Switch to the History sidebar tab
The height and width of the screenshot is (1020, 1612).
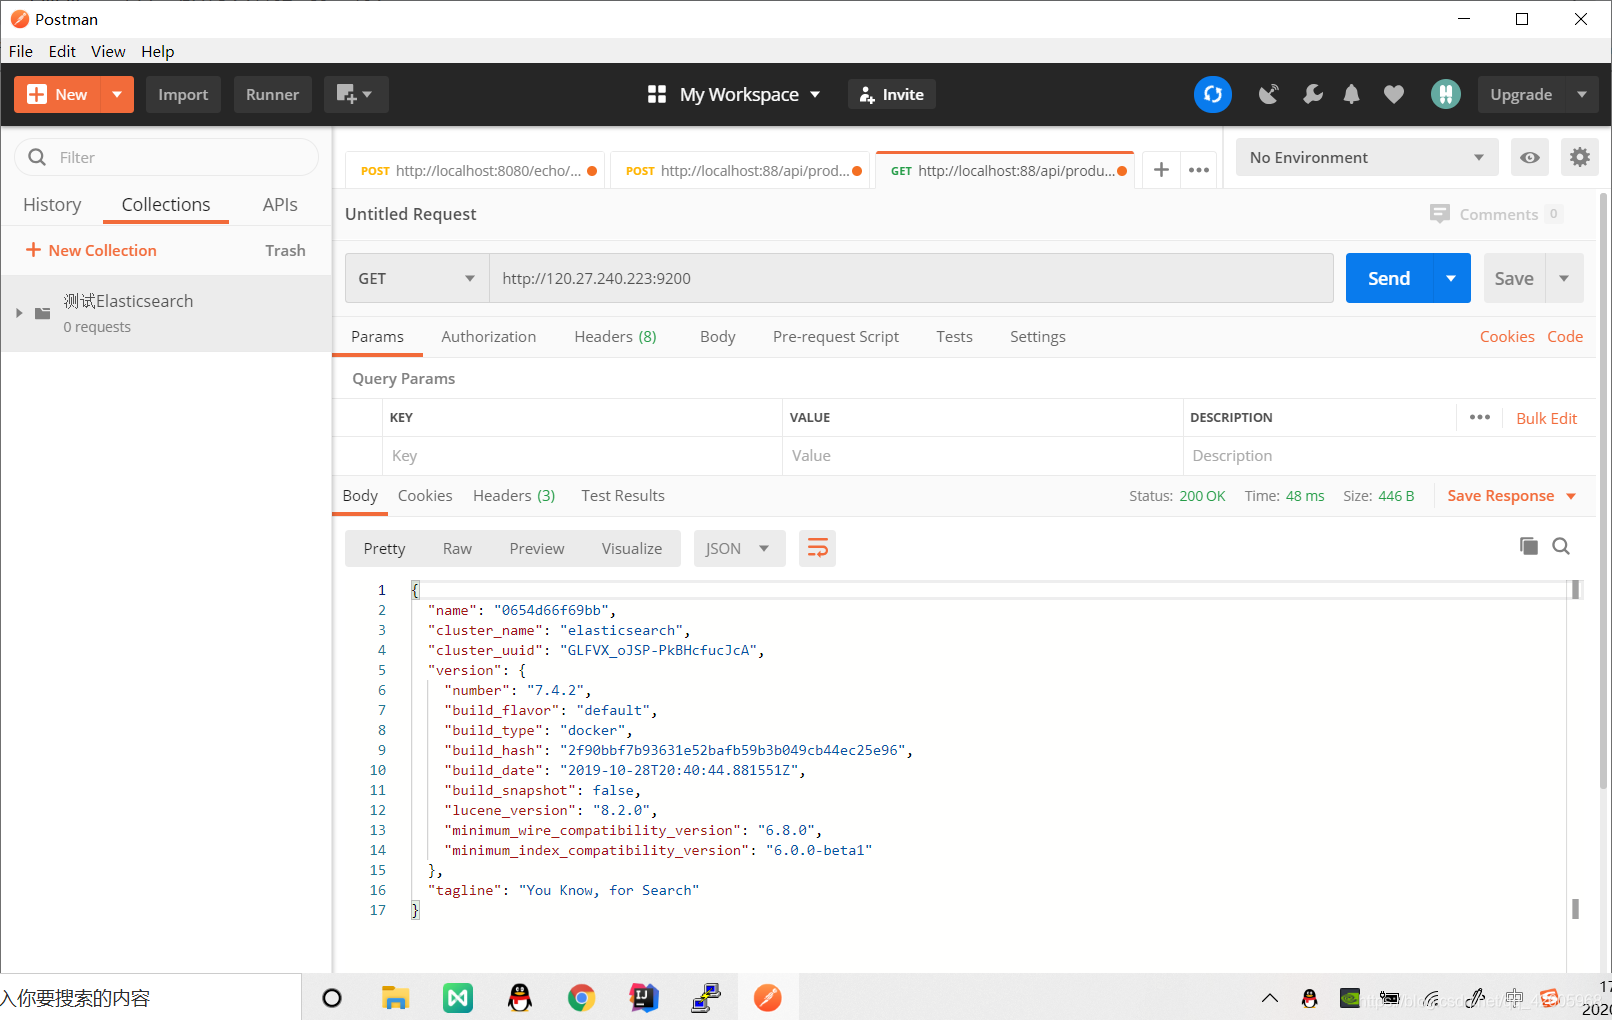point(52,204)
